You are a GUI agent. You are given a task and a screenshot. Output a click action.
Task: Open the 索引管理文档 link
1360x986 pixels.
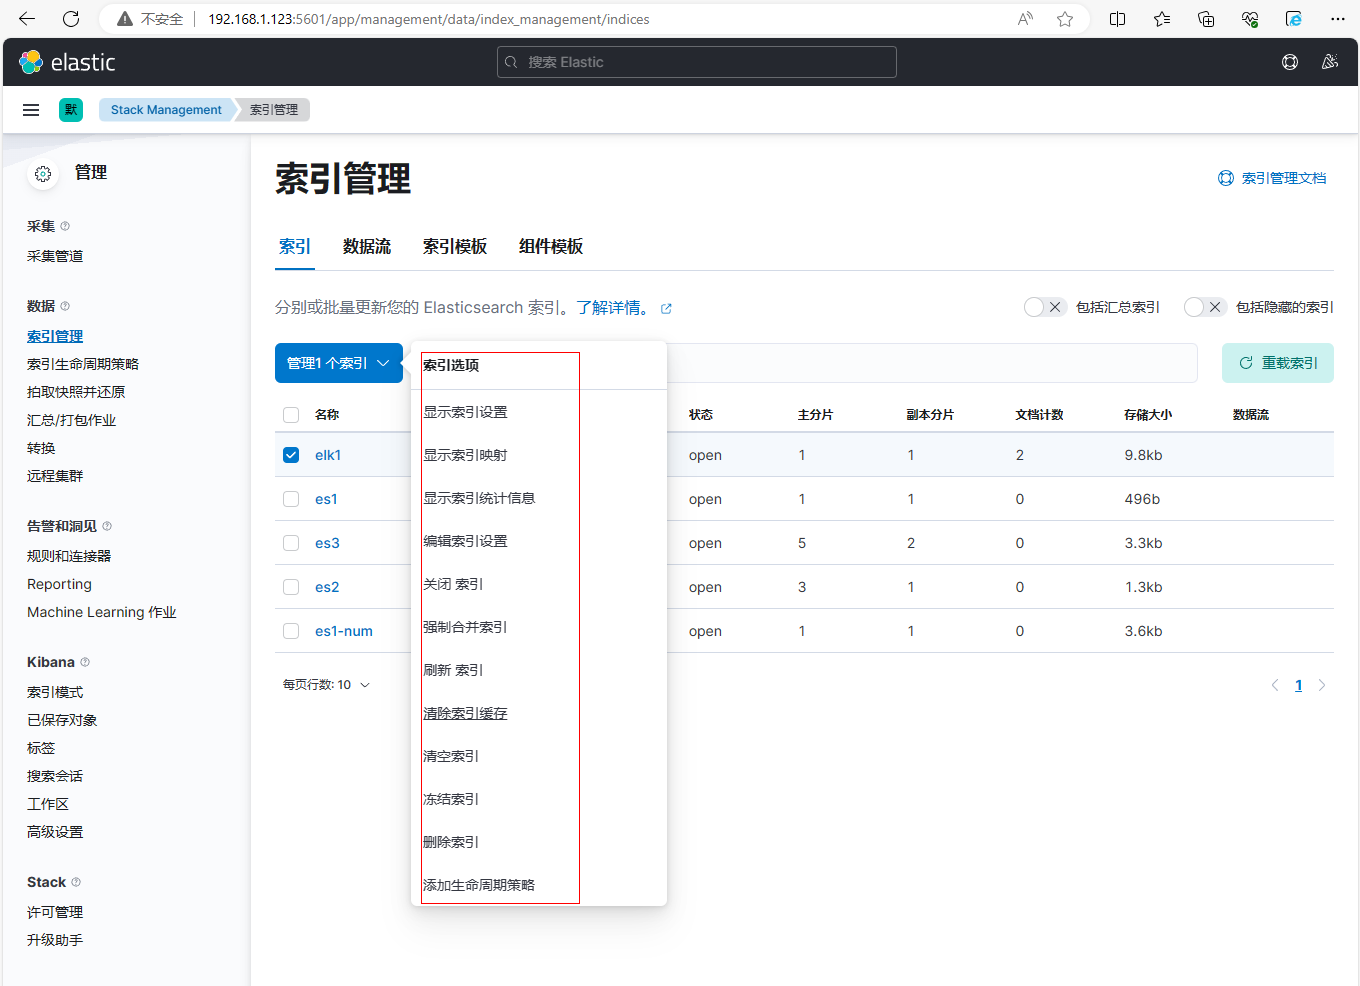[1283, 178]
